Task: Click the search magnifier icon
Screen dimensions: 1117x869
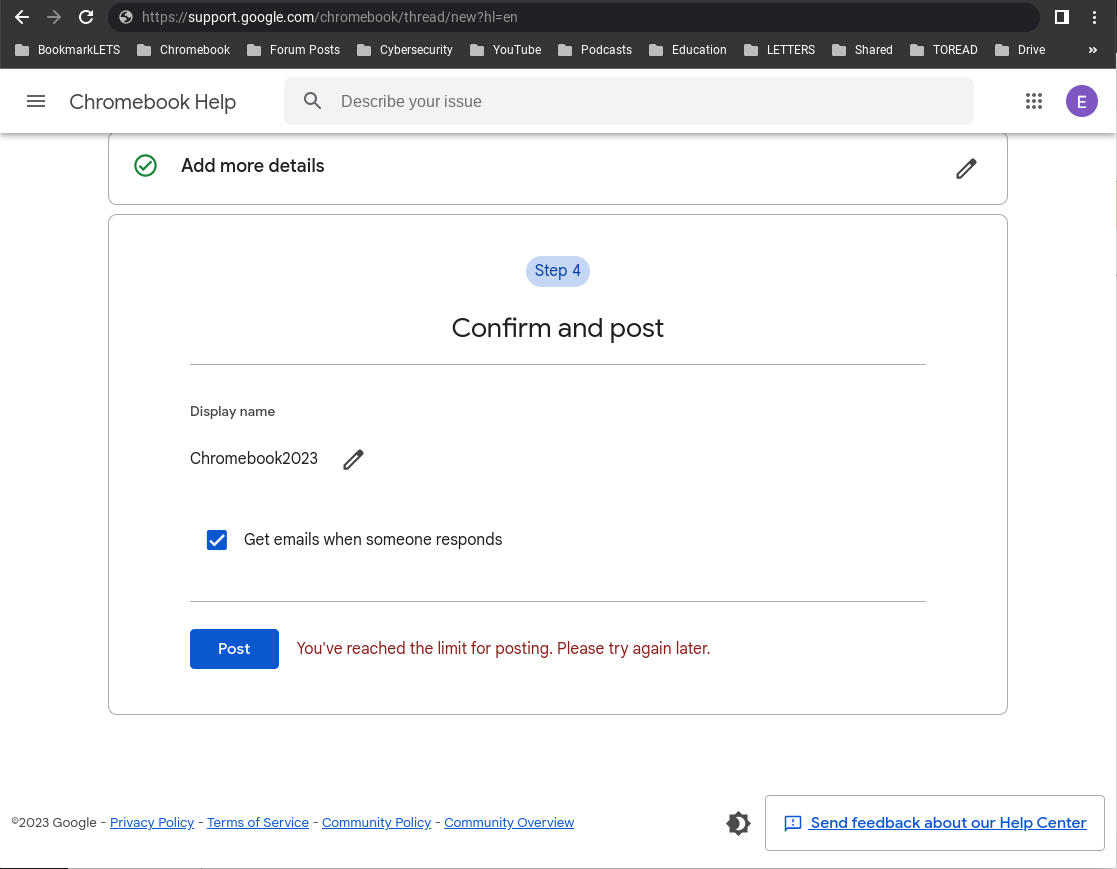Action: 312,101
